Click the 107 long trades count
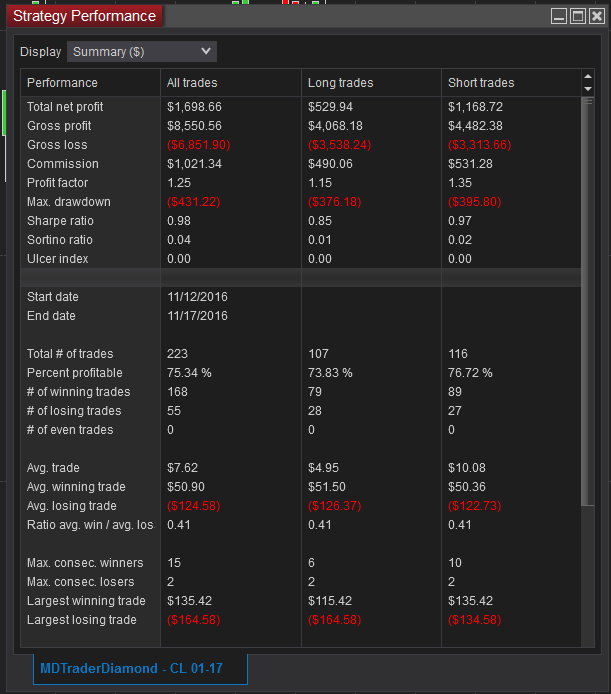 coord(318,354)
